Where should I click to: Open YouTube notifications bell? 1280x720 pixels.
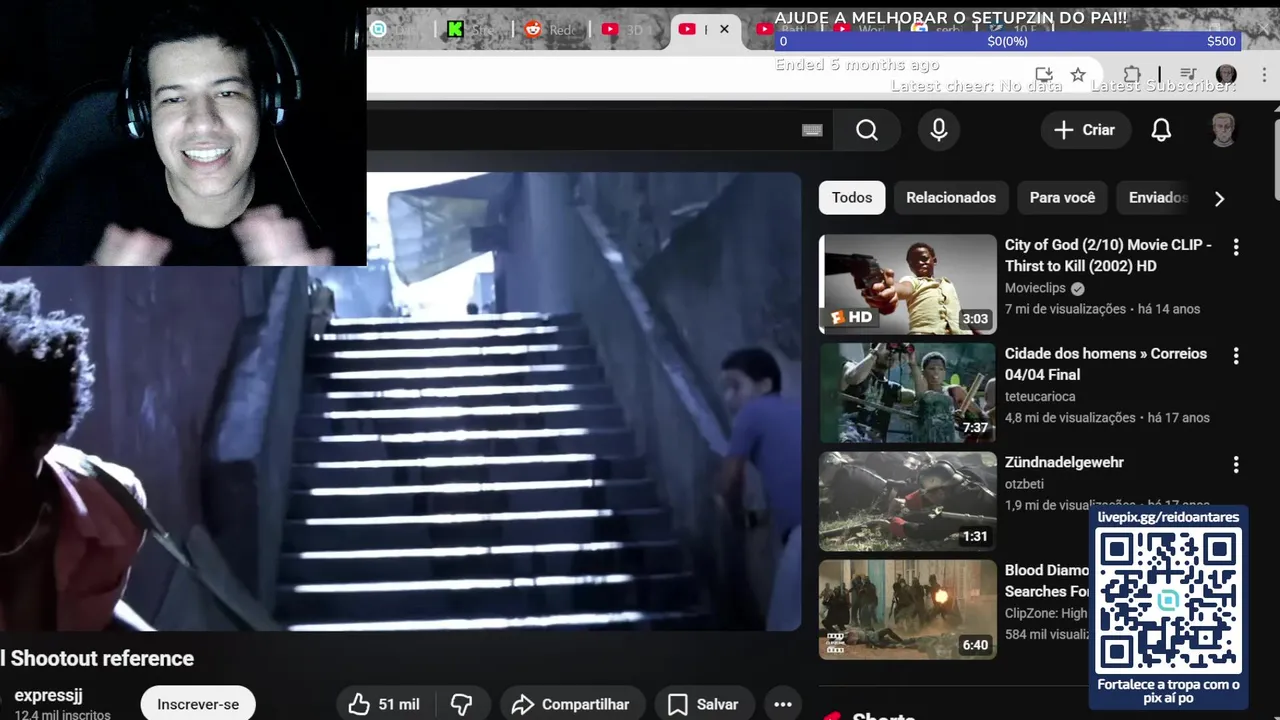pyautogui.click(x=1161, y=130)
